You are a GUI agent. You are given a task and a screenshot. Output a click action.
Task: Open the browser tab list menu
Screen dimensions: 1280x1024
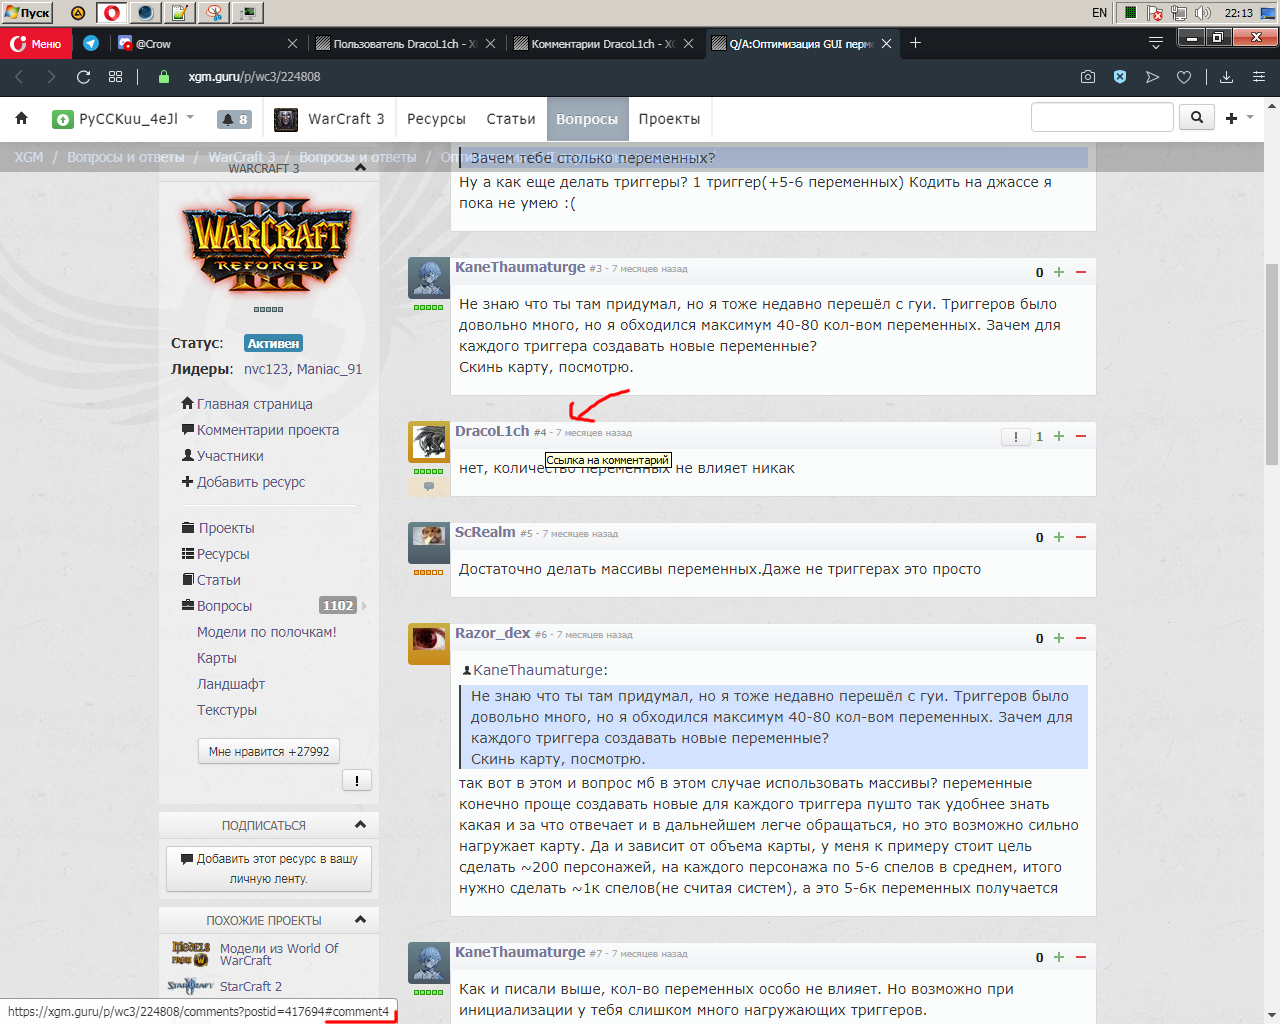pos(1156,43)
